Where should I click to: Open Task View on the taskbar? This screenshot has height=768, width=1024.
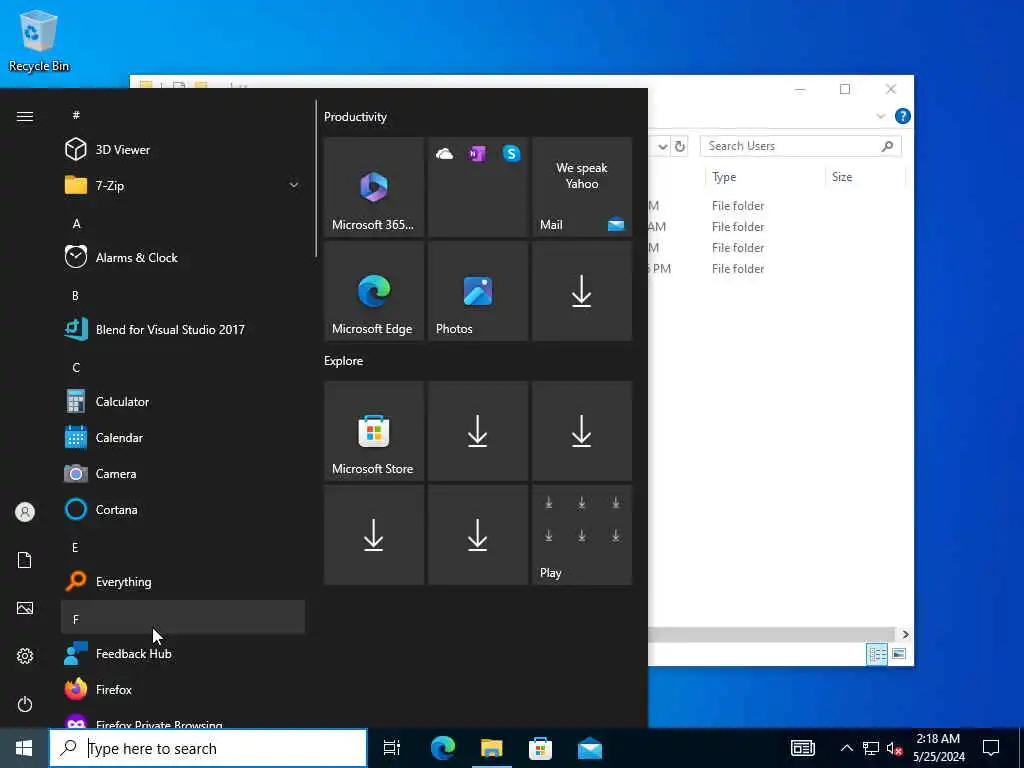tap(392, 748)
